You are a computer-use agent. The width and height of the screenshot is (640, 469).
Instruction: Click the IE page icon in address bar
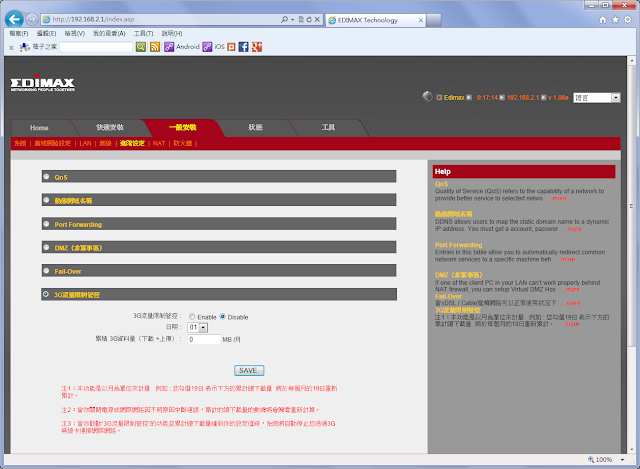pyautogui.click(x=47, y=19)
